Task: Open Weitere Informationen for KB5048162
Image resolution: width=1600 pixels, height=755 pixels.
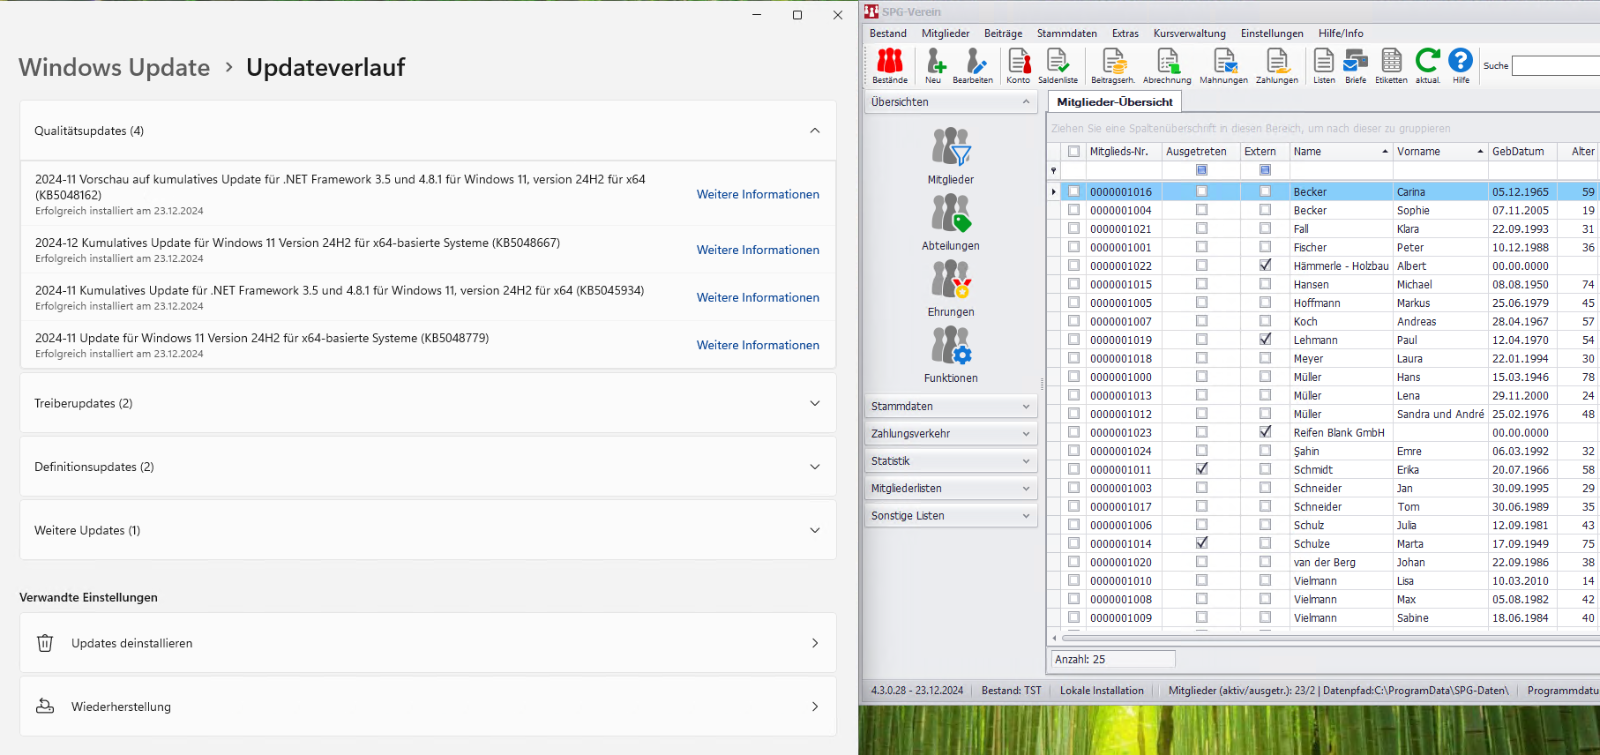Action: coord(758,194)
